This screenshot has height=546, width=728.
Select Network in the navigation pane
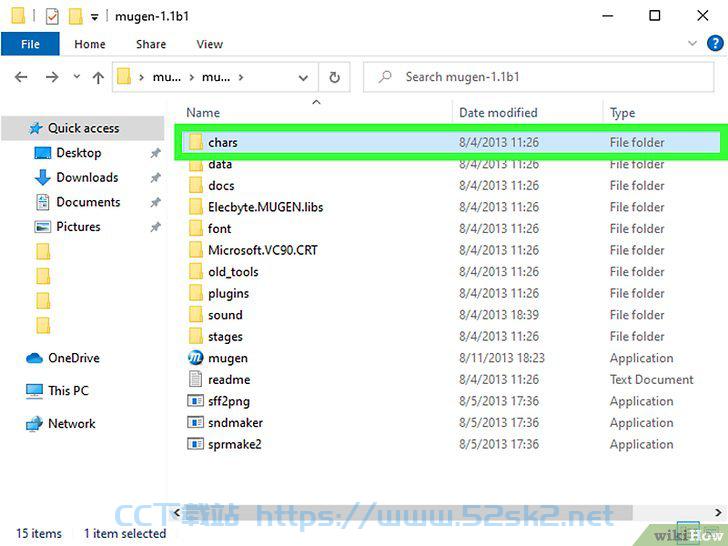pyautogui.click(x=72, y=423)
